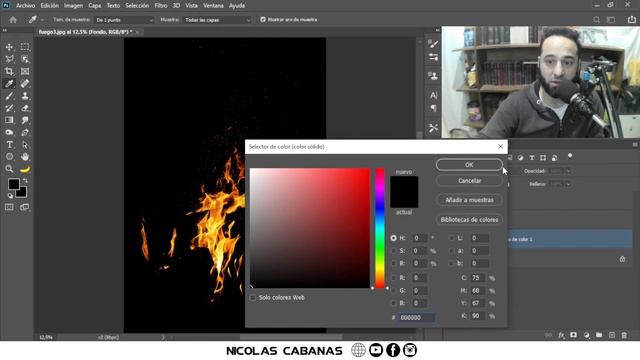
Task: Filter layers by type T icon
Action: [532, 158]
